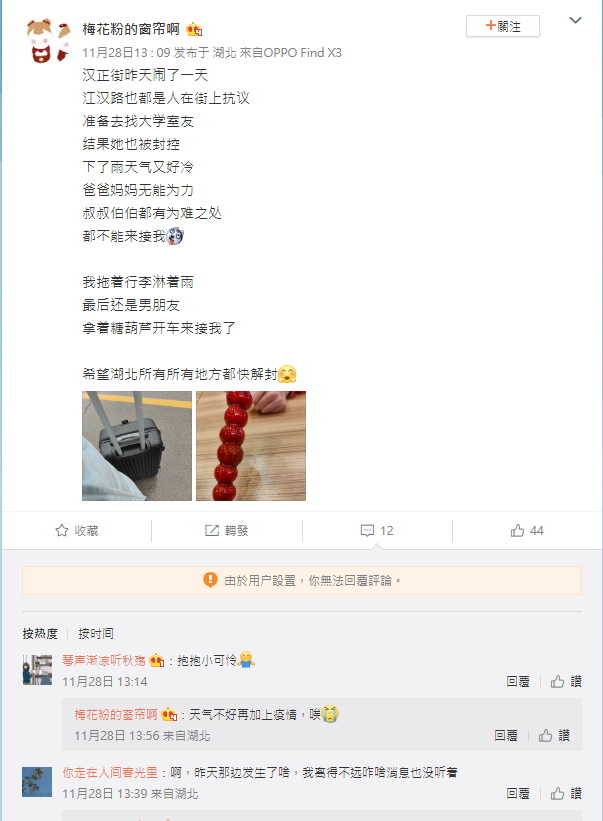Click the 轉發 repost icon

pos(211,530)
